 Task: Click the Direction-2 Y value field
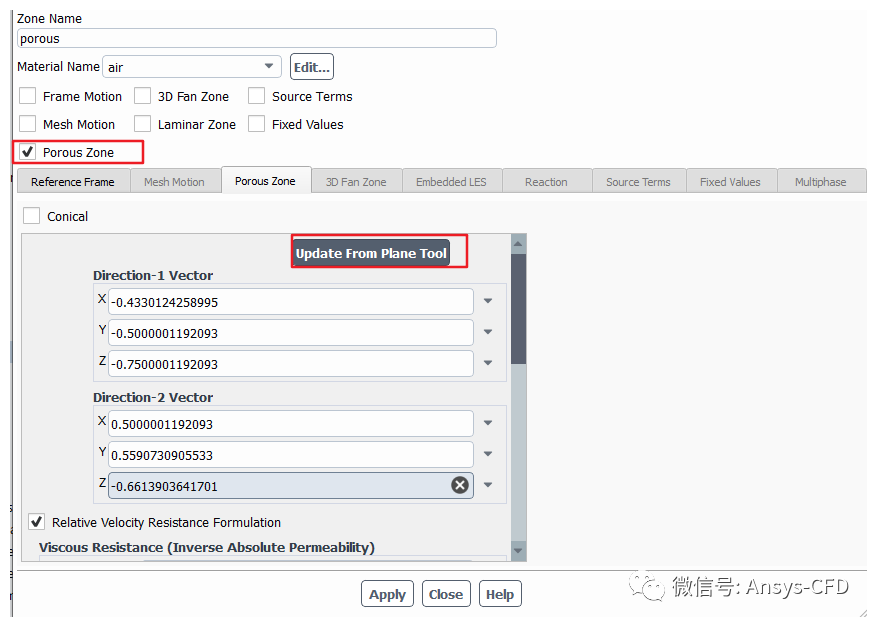[291, 455]
